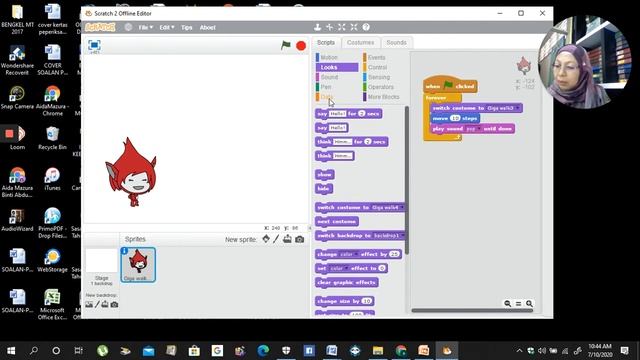Click the steps value in move block

point(455,118)
